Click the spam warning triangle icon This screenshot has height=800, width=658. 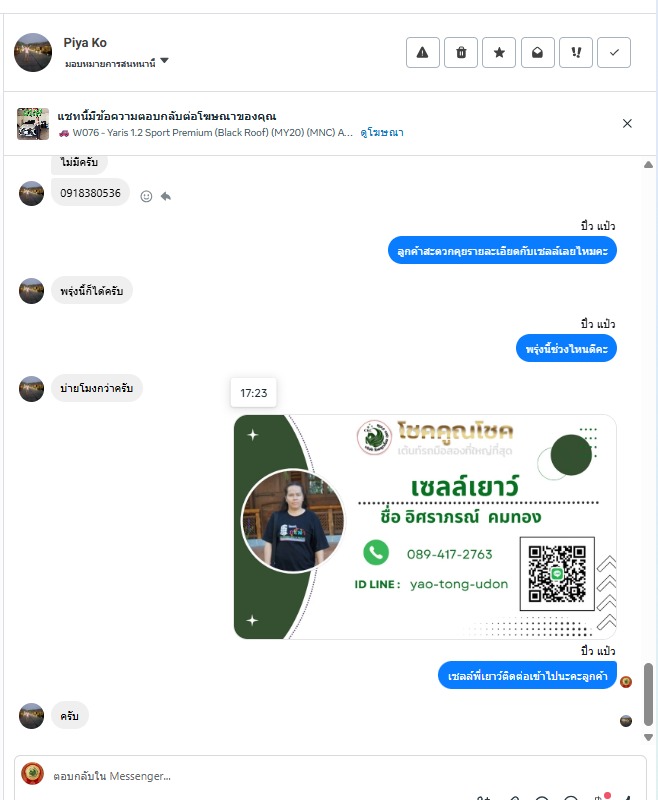(x=422, y=53)
